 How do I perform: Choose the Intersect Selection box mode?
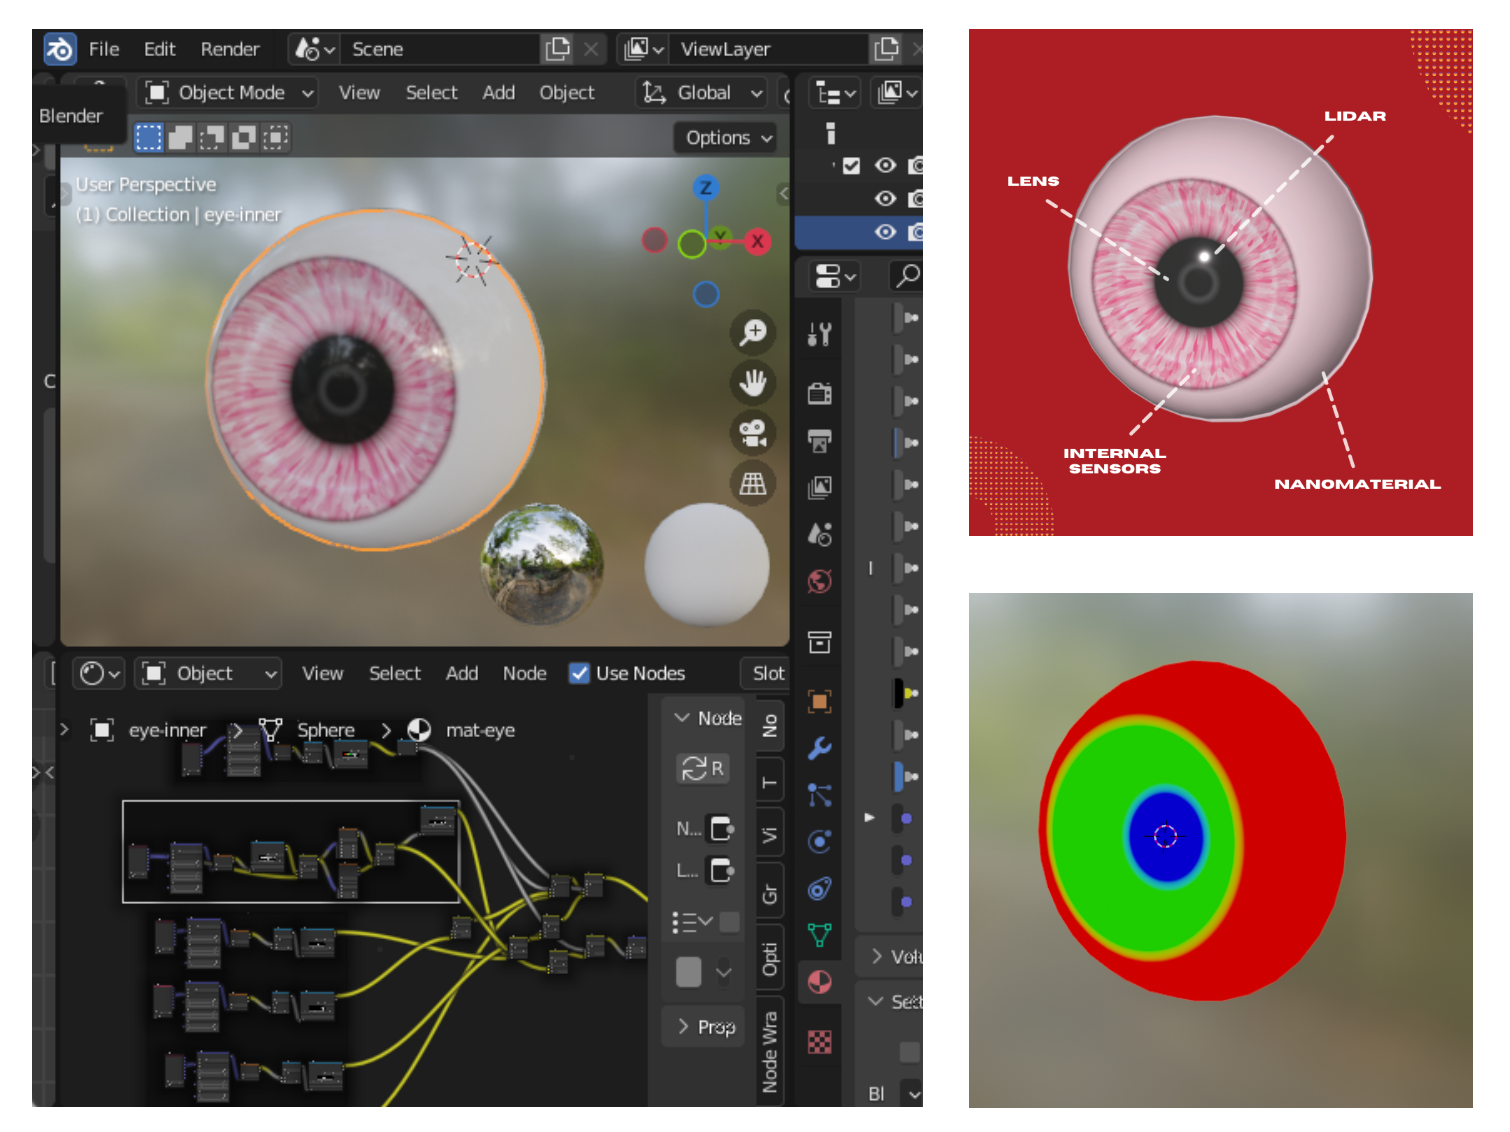coord(276,137)
